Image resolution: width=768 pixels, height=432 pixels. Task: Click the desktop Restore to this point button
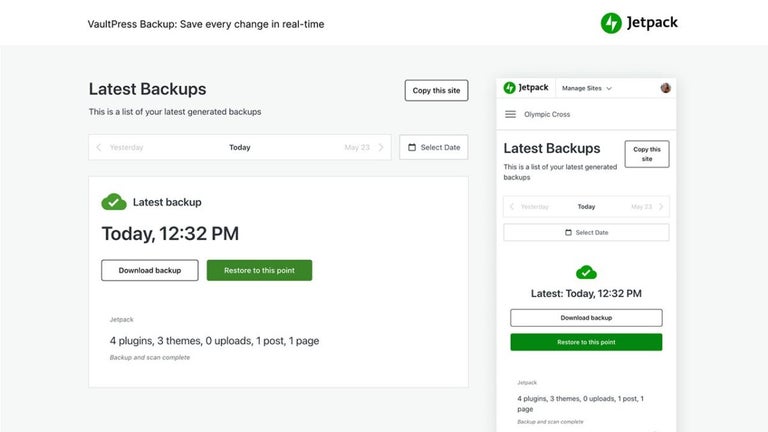(x=259, y=270)
